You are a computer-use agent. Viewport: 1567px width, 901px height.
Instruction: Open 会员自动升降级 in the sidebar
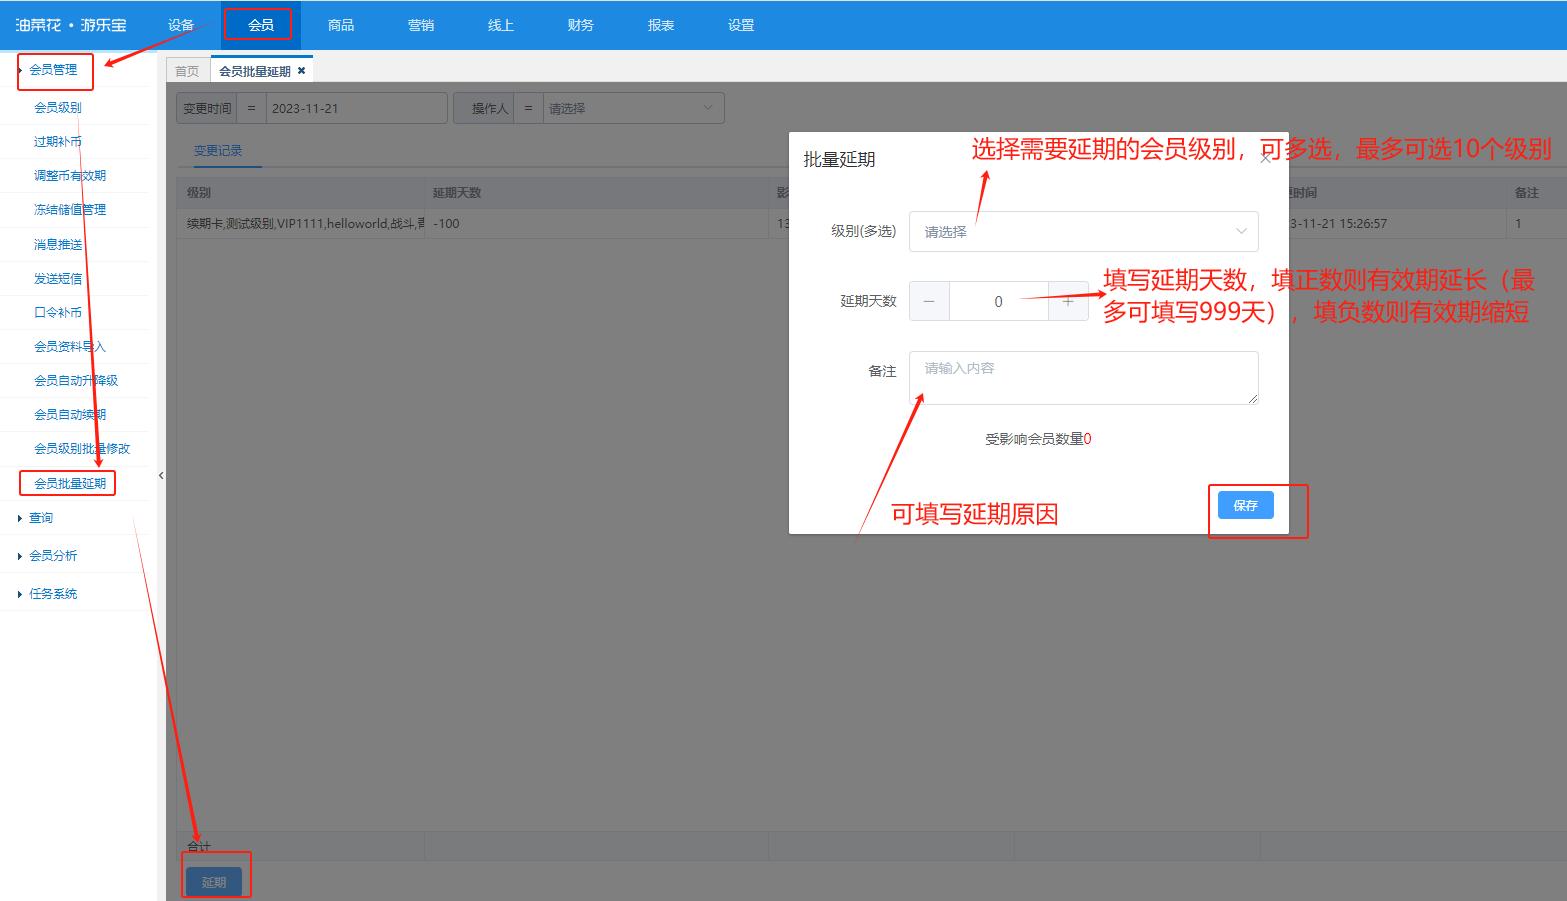[76, 380]
